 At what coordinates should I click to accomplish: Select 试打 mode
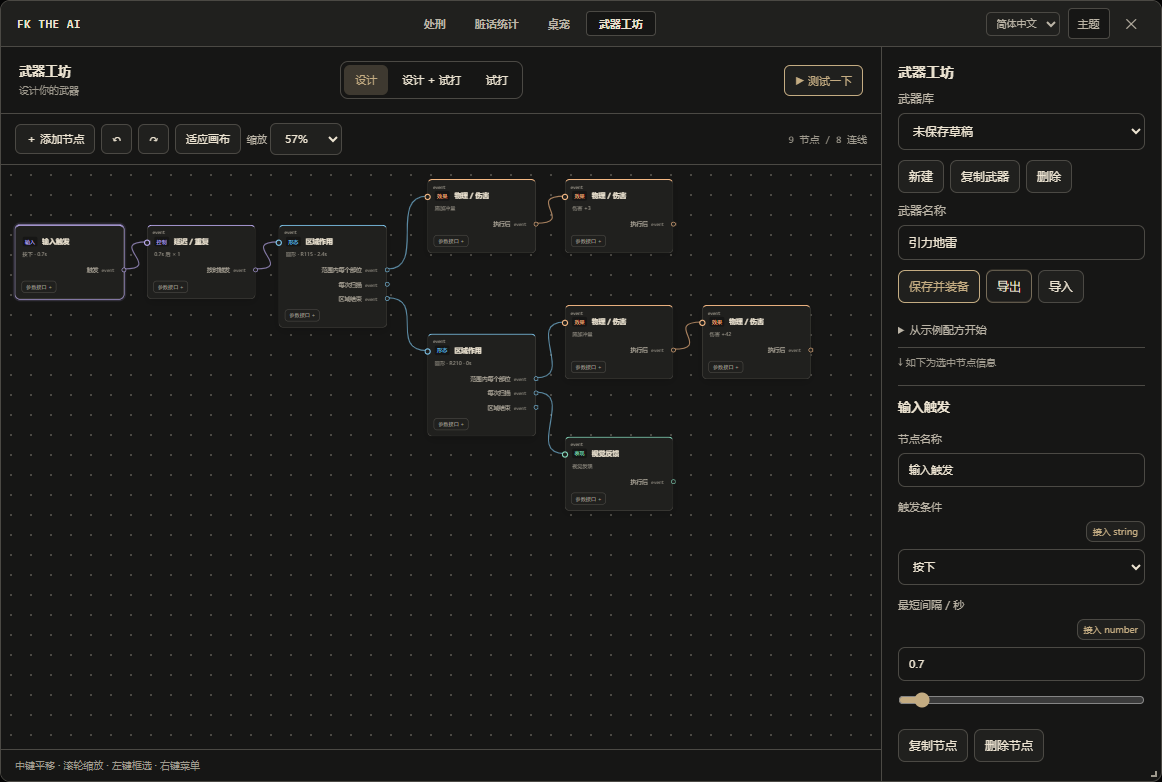click(x=497, y=80)
